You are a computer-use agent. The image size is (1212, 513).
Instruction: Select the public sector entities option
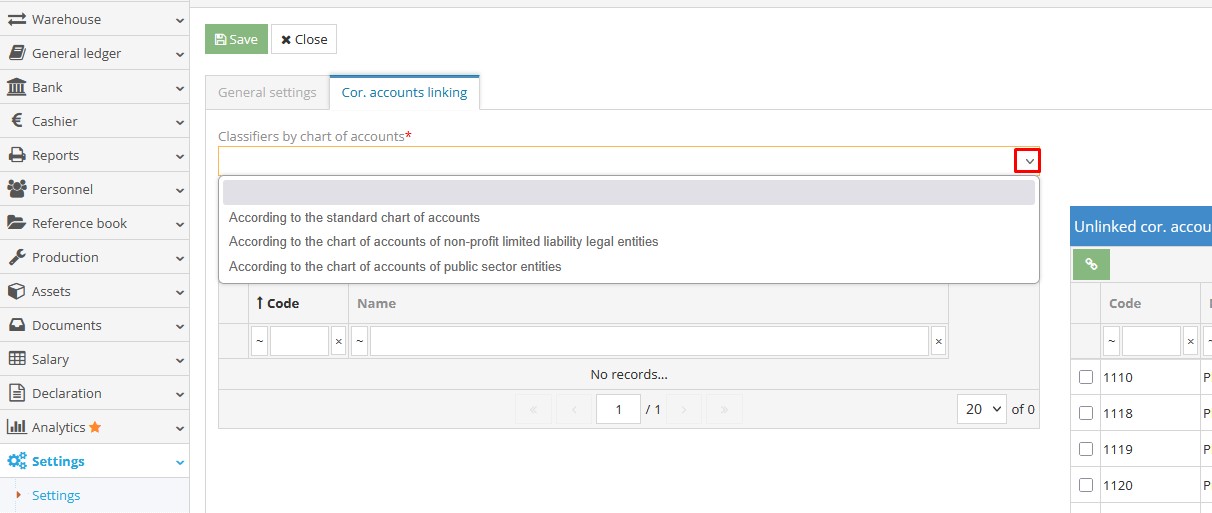[395, 267]
